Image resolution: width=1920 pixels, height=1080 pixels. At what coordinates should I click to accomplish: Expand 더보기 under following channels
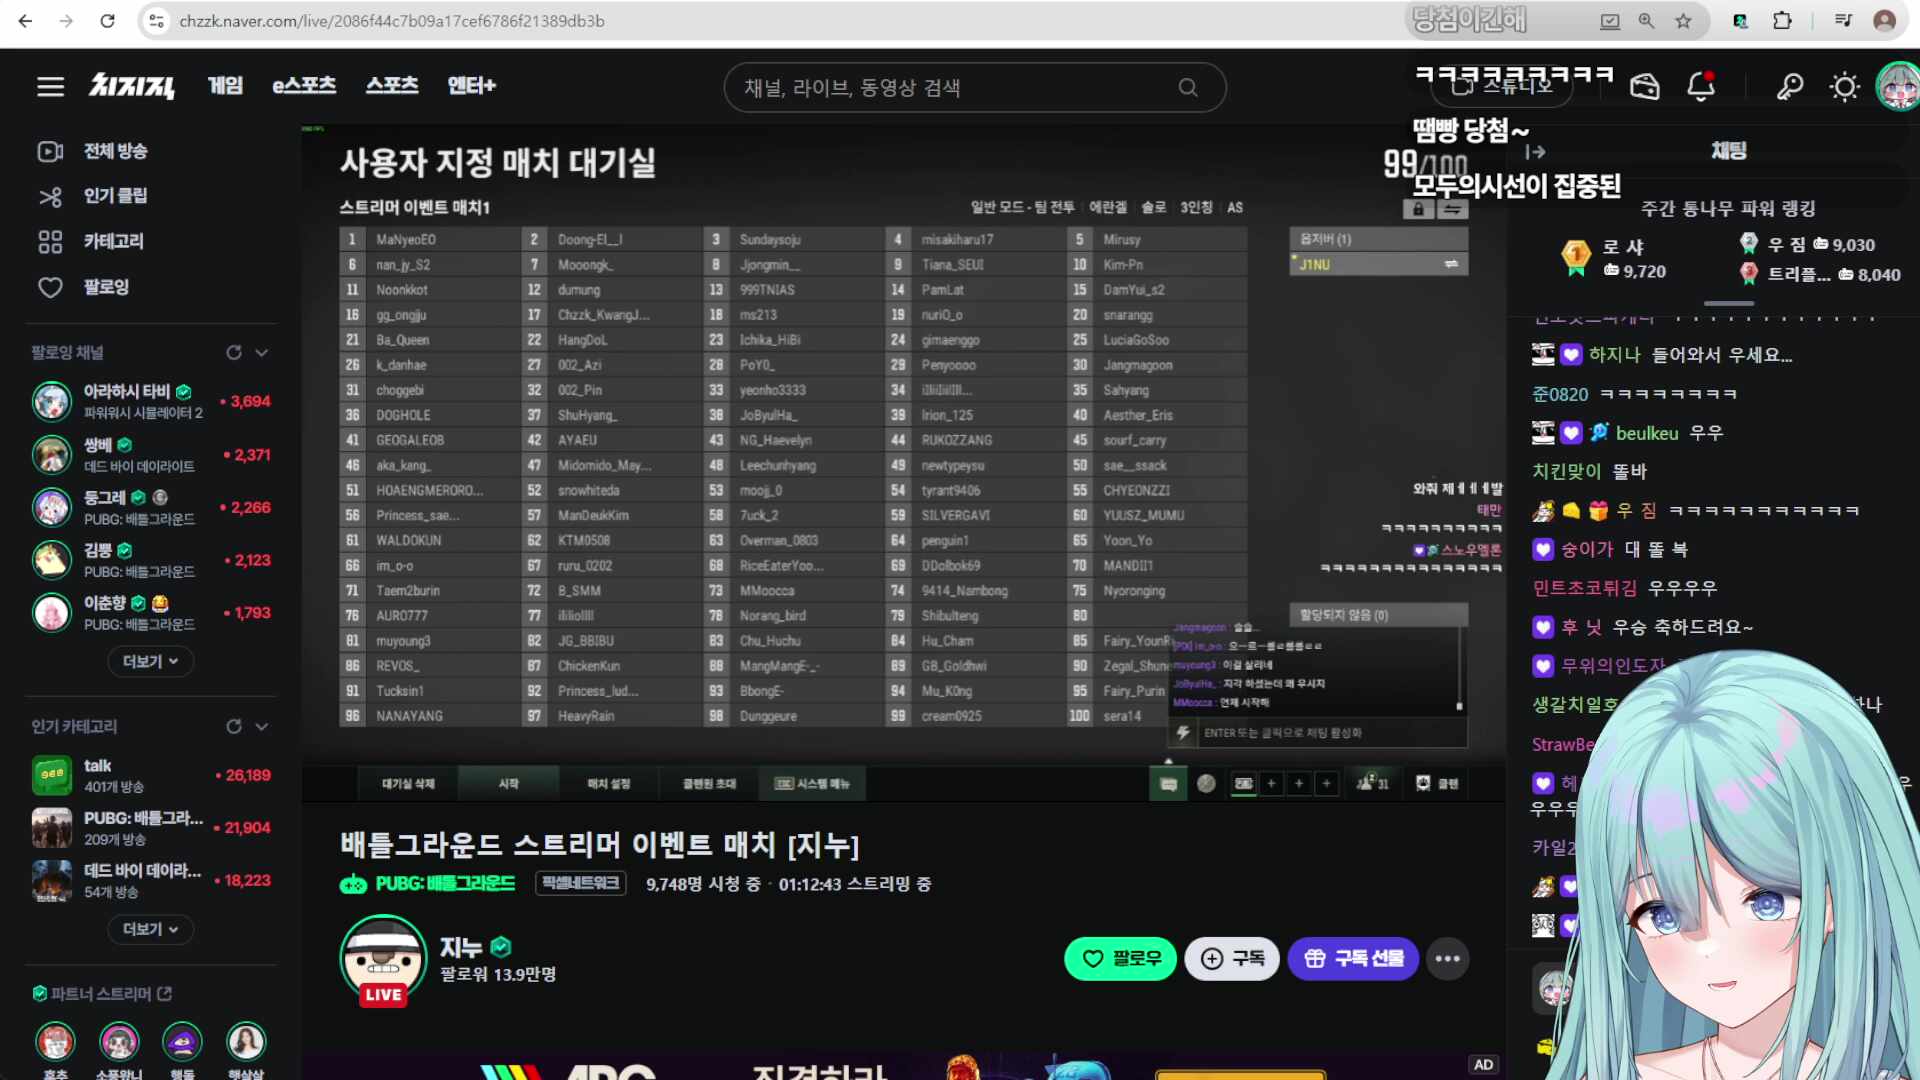click(x=150, y=661)
